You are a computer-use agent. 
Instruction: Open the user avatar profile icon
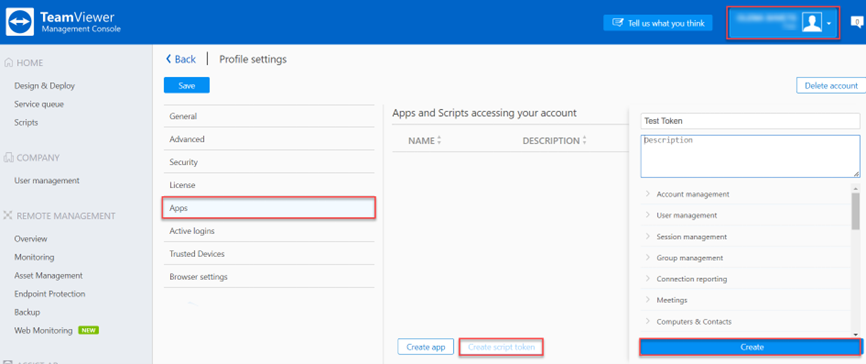point(812,23)
